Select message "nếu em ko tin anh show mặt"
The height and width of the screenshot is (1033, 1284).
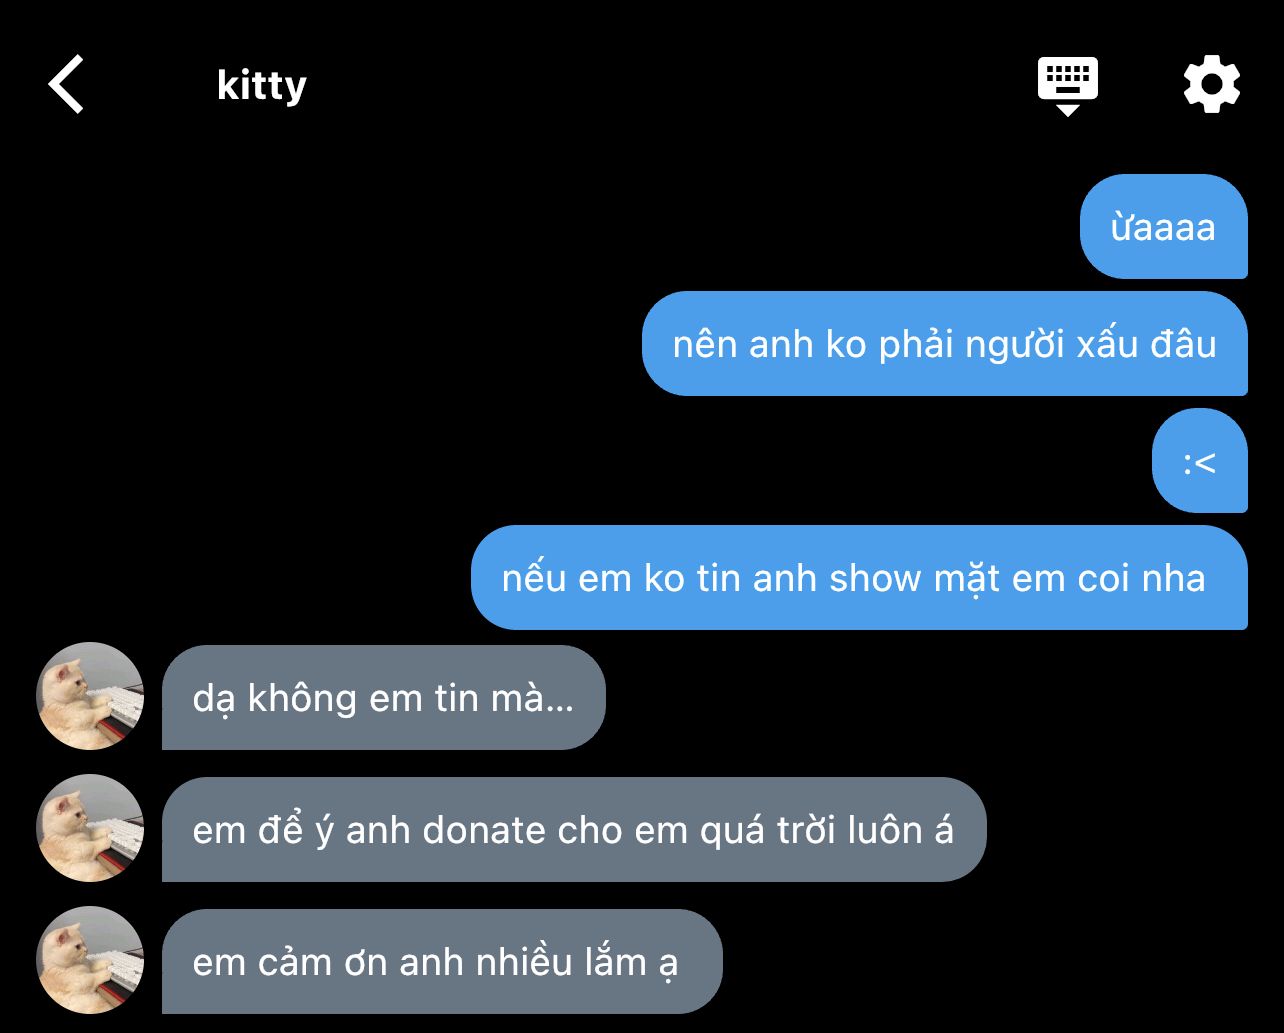[860, 578]
